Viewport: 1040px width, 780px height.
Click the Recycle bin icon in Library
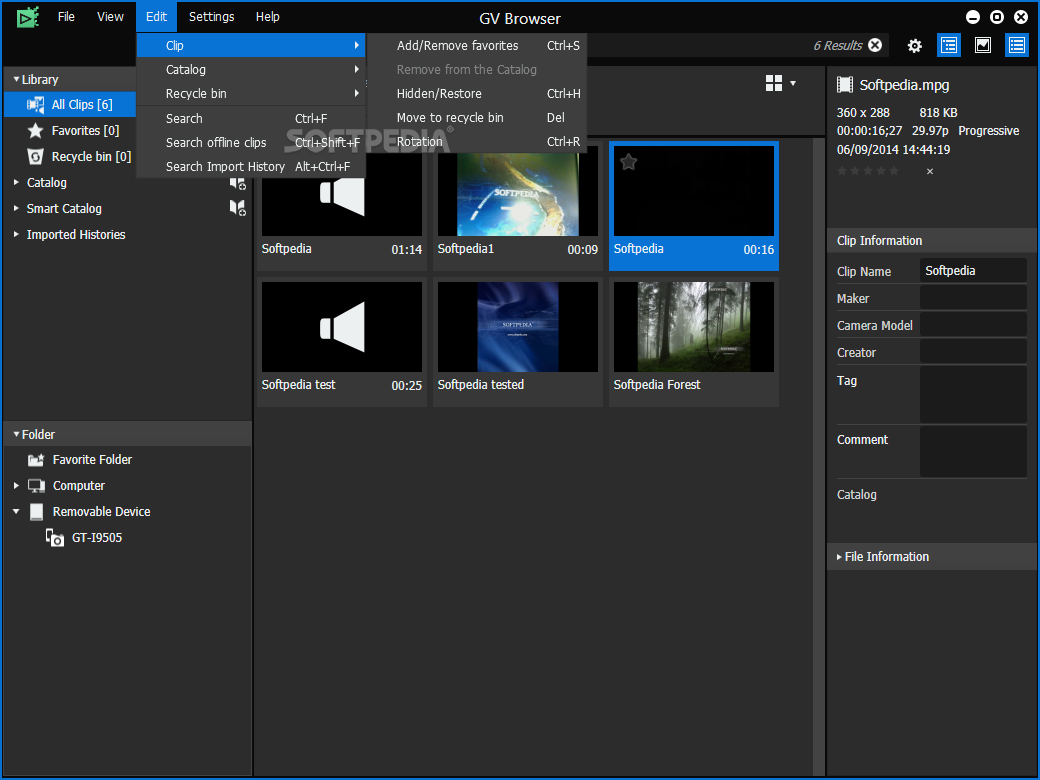[35, 157]
